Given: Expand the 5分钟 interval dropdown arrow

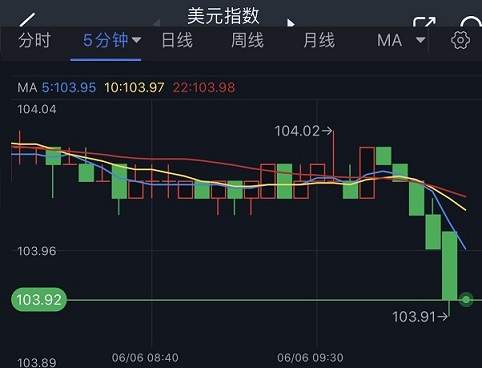Looking at the screenshot, I should point(136,40).
